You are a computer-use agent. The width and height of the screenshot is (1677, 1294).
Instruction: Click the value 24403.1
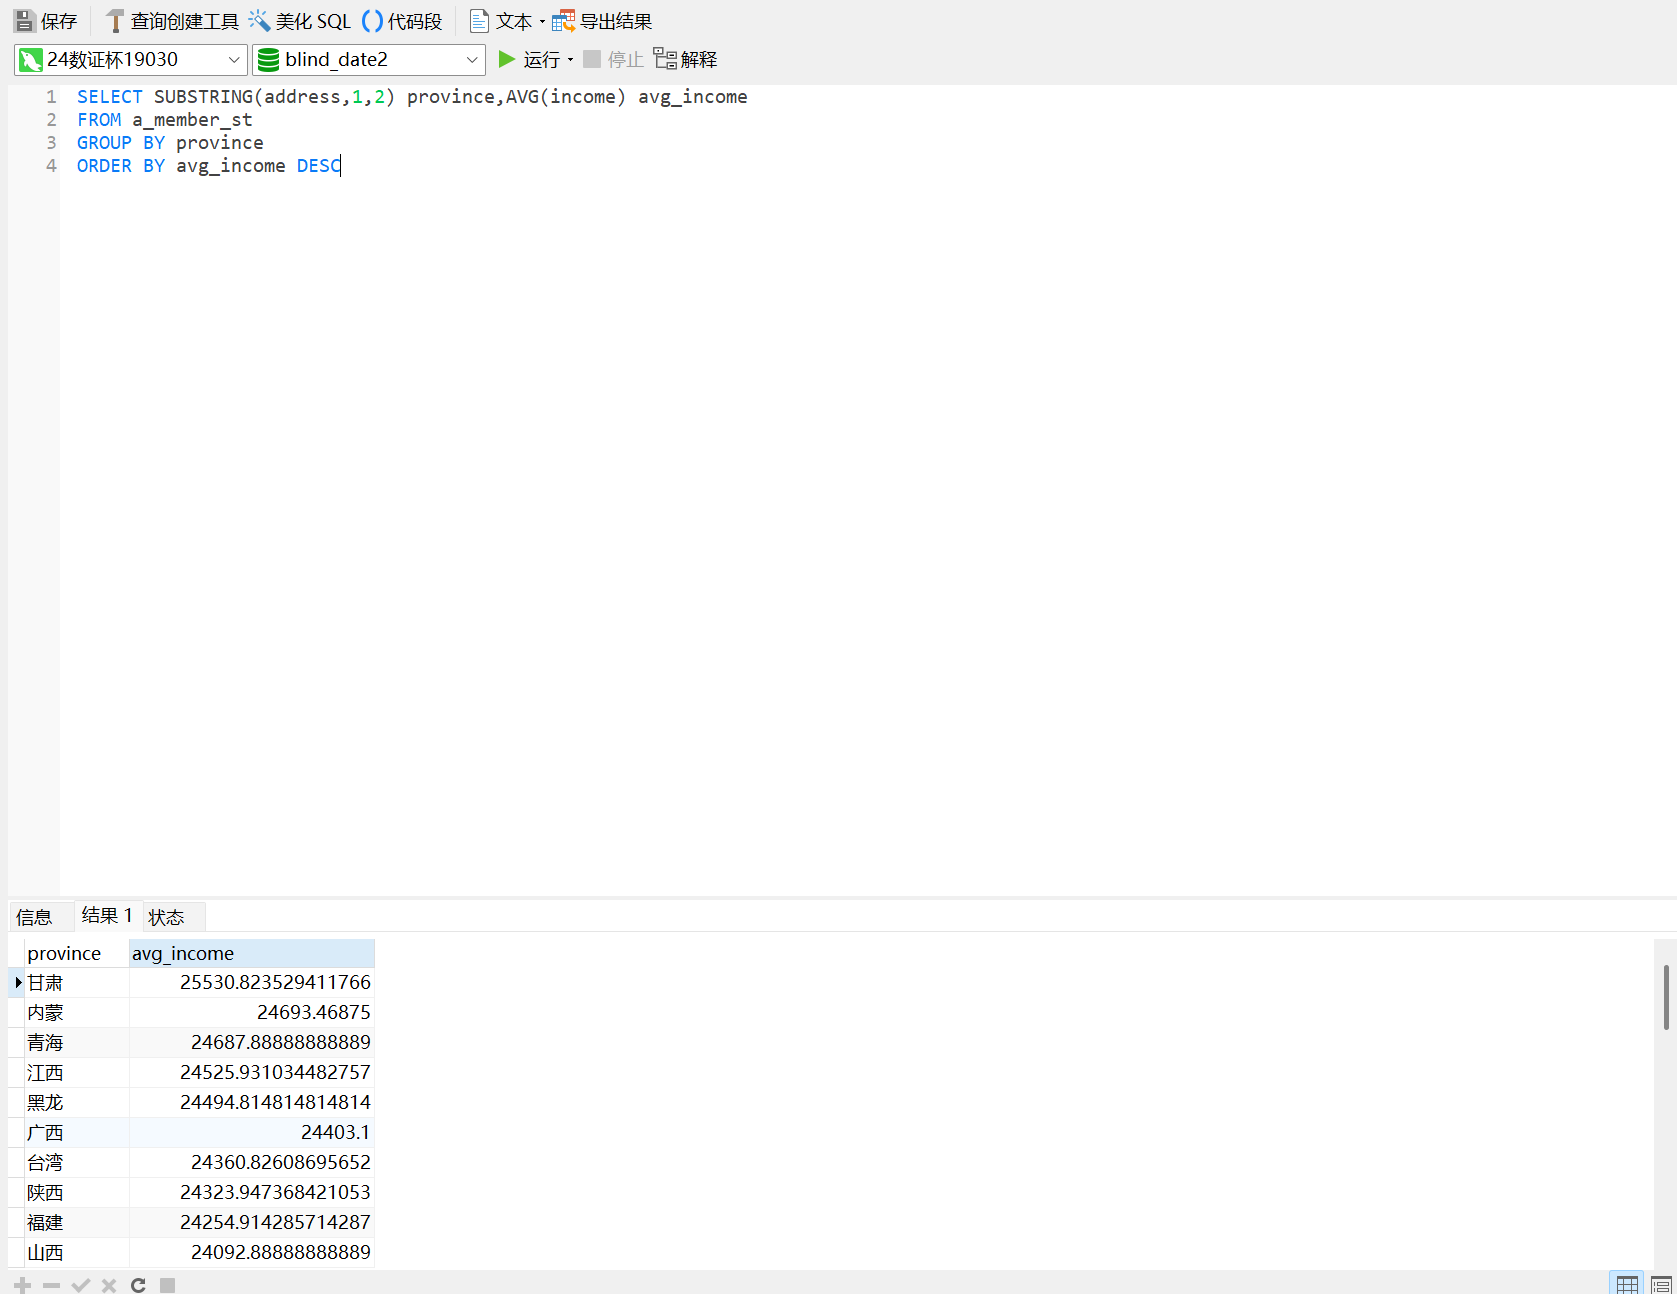(335, 1133)
